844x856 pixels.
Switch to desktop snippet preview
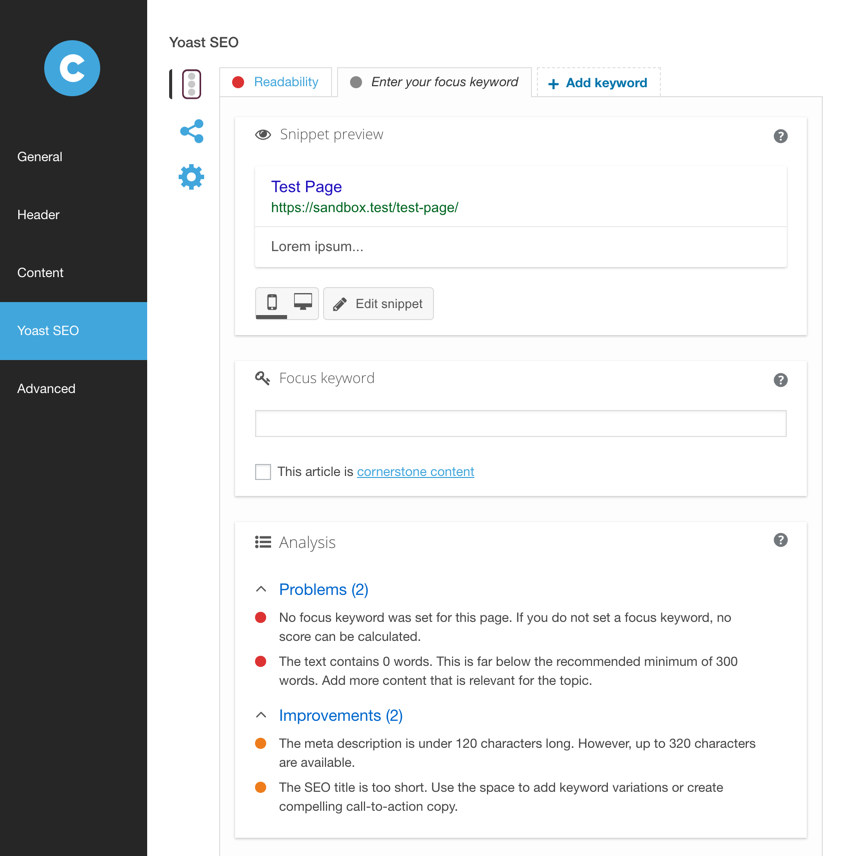(x=303, y=302)
